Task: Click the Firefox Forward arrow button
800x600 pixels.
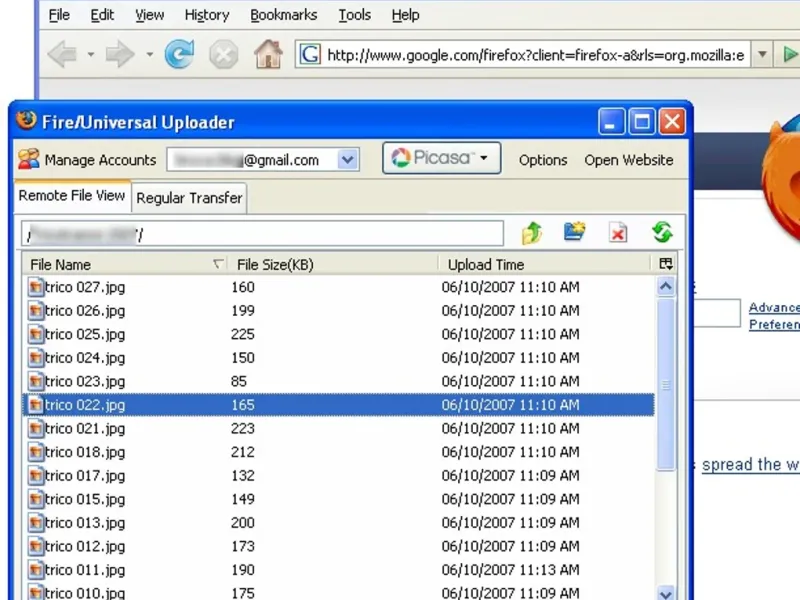Action: tap(119, 55)
